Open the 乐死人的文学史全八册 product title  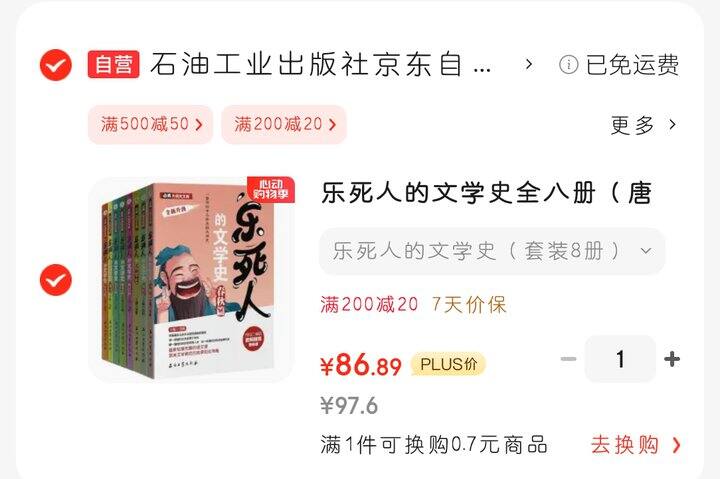[487, 193]
